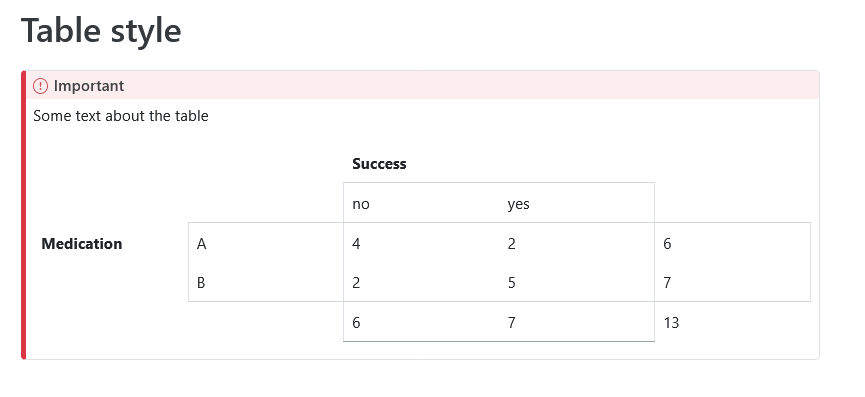The height and width of the screenshot is (397, 865).
Task: Select the 'Some text about the table' paragraph
Action: coord(121,116)
